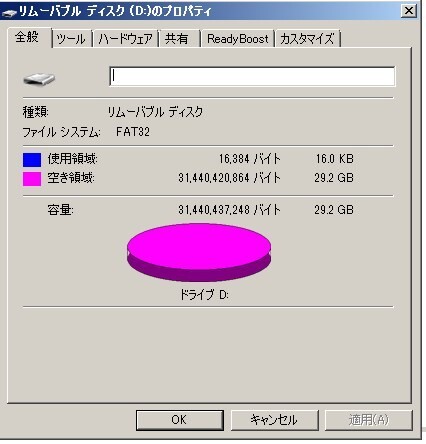
Task: Select the 全般 tab
Action: pos(29,37)
